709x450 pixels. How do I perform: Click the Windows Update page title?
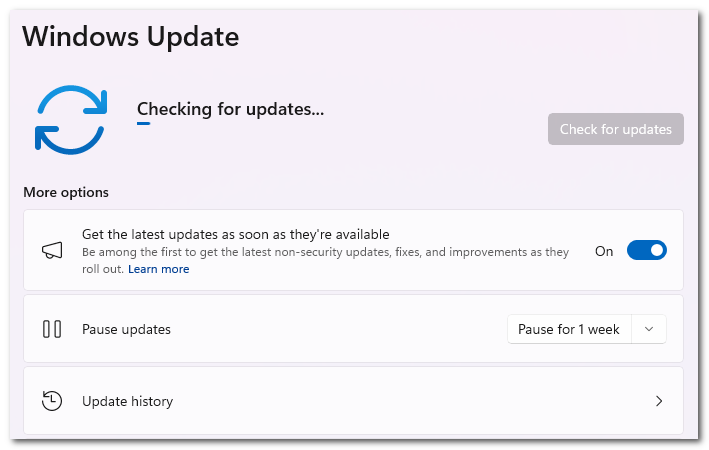[x=131, y=37]
